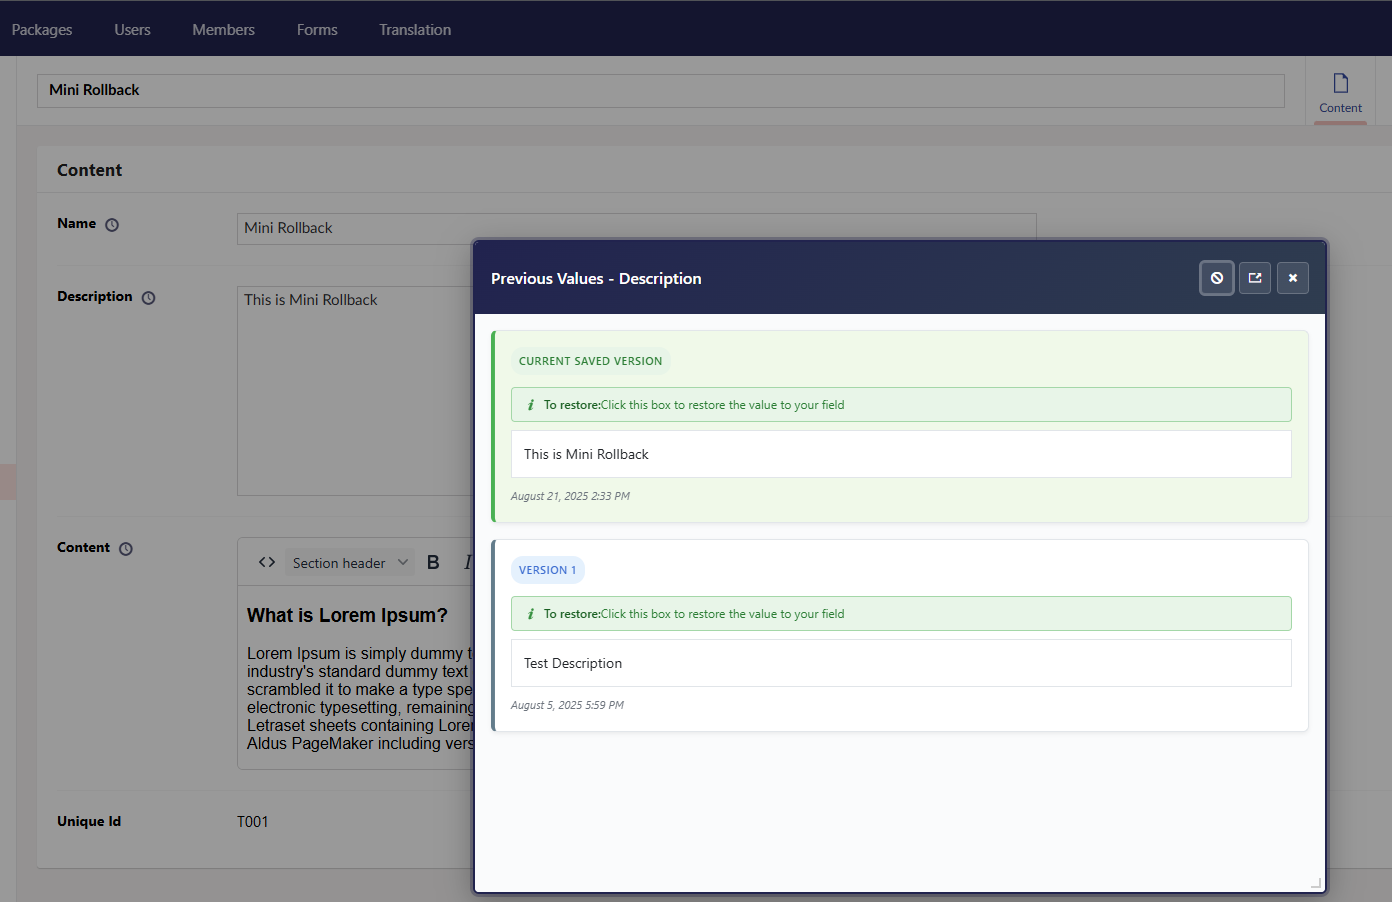Screen dimensions: 1392x902
Task: Click the history icon beside the Content label
Action: pyautogui.click(x=125, y=548)
